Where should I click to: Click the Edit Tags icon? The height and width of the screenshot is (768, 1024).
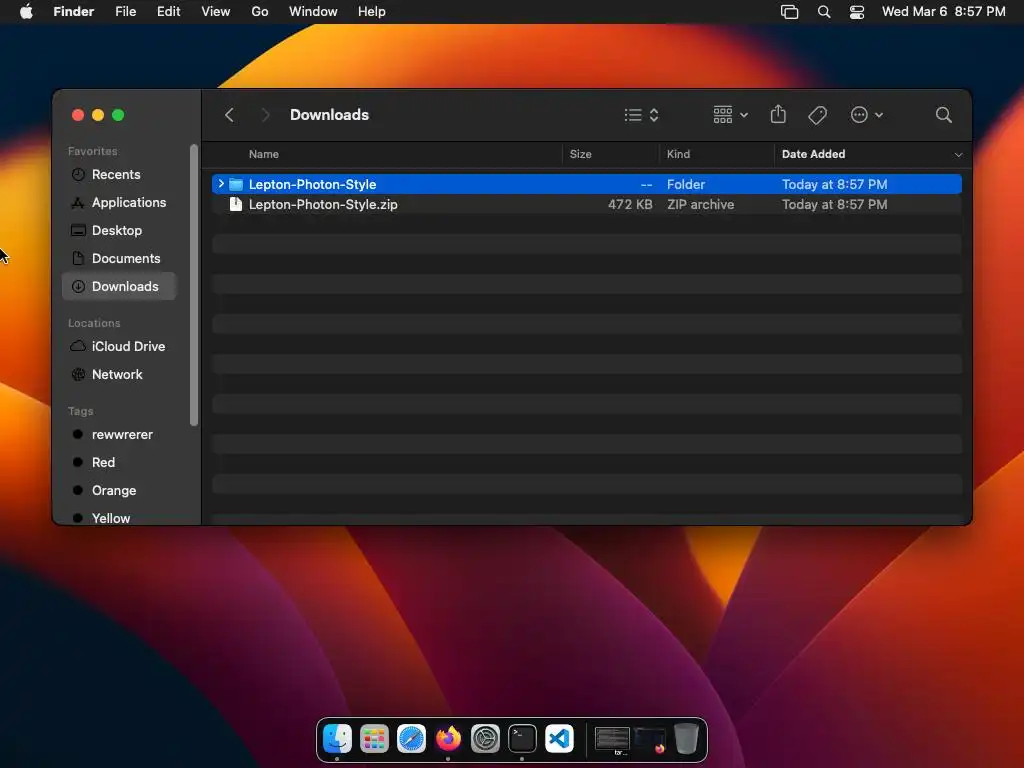[x=817, y=115]
